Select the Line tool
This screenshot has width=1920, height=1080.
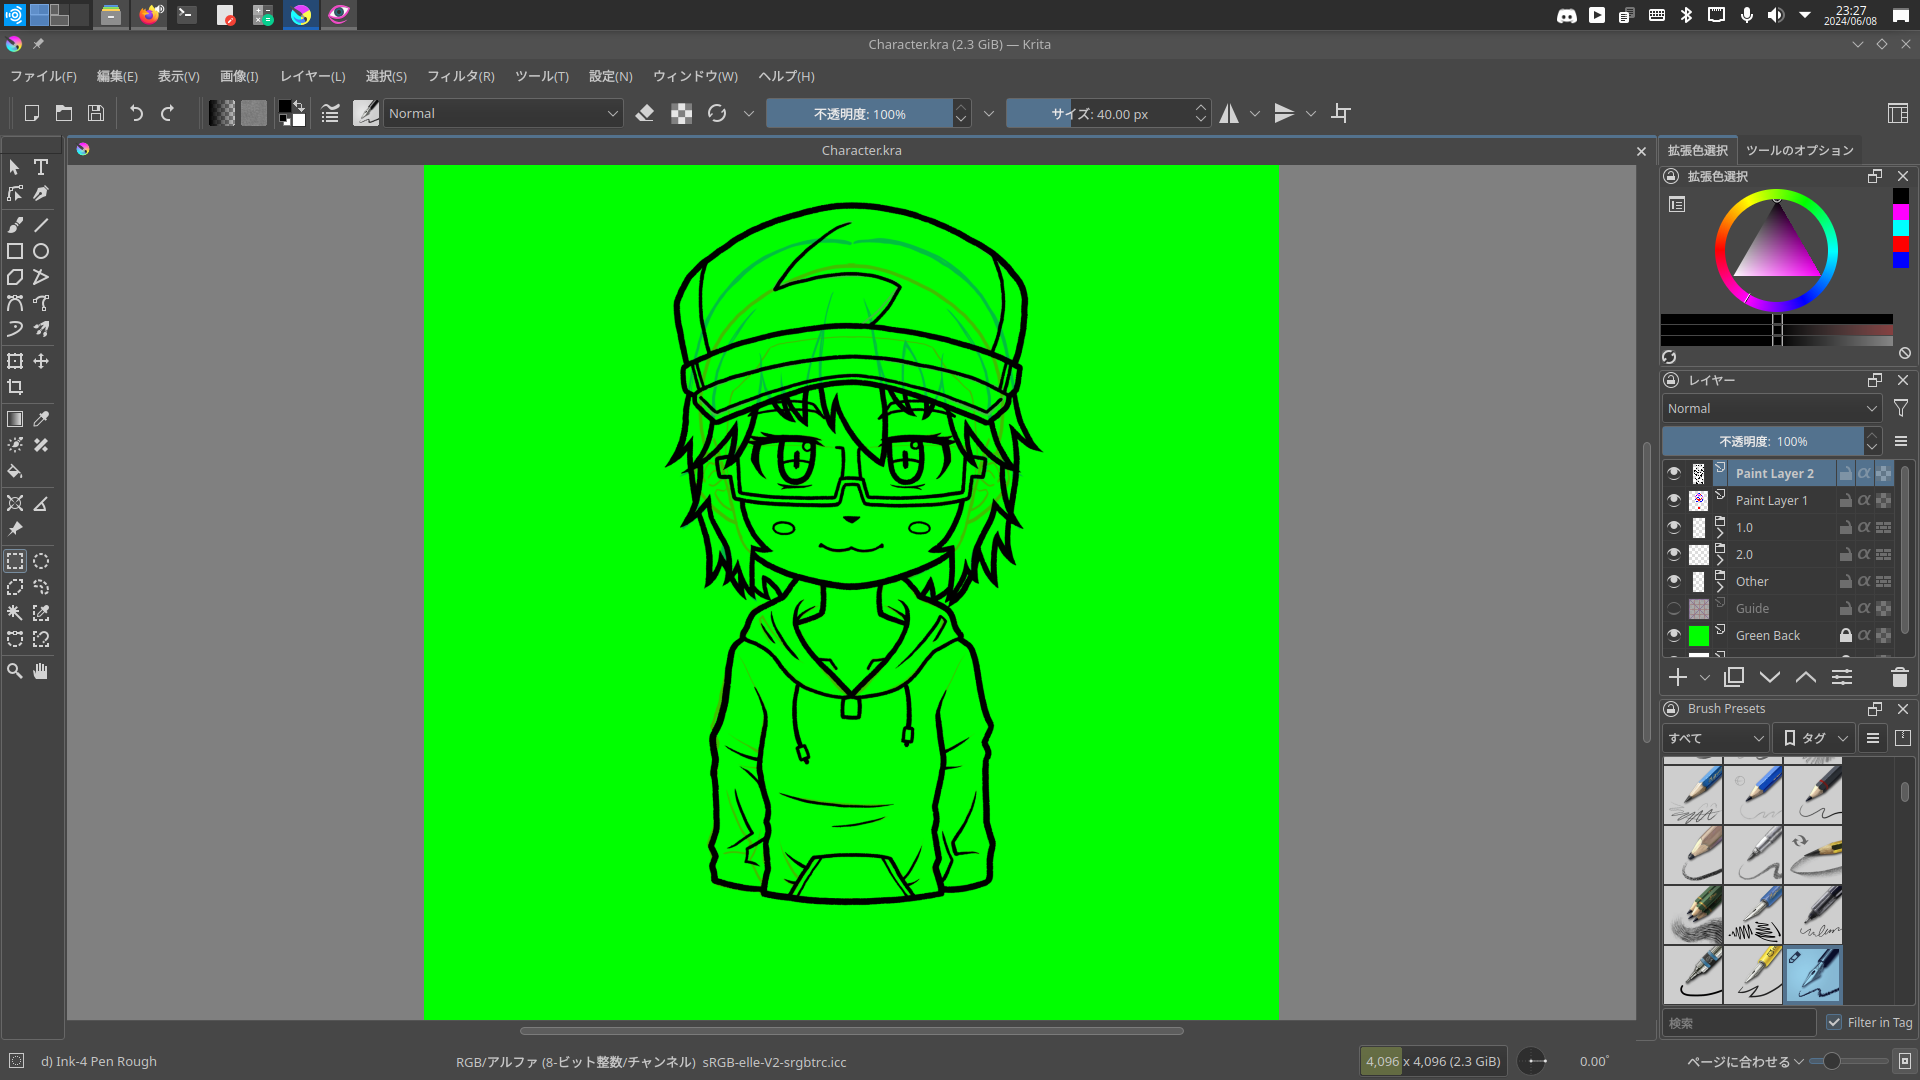[x=41, y=225]
